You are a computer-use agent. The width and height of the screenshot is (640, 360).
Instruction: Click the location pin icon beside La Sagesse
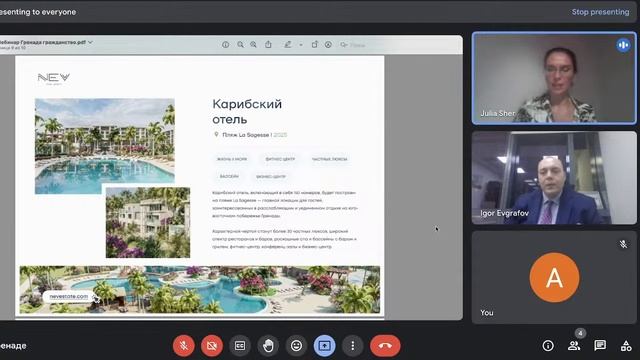point(216,135)
